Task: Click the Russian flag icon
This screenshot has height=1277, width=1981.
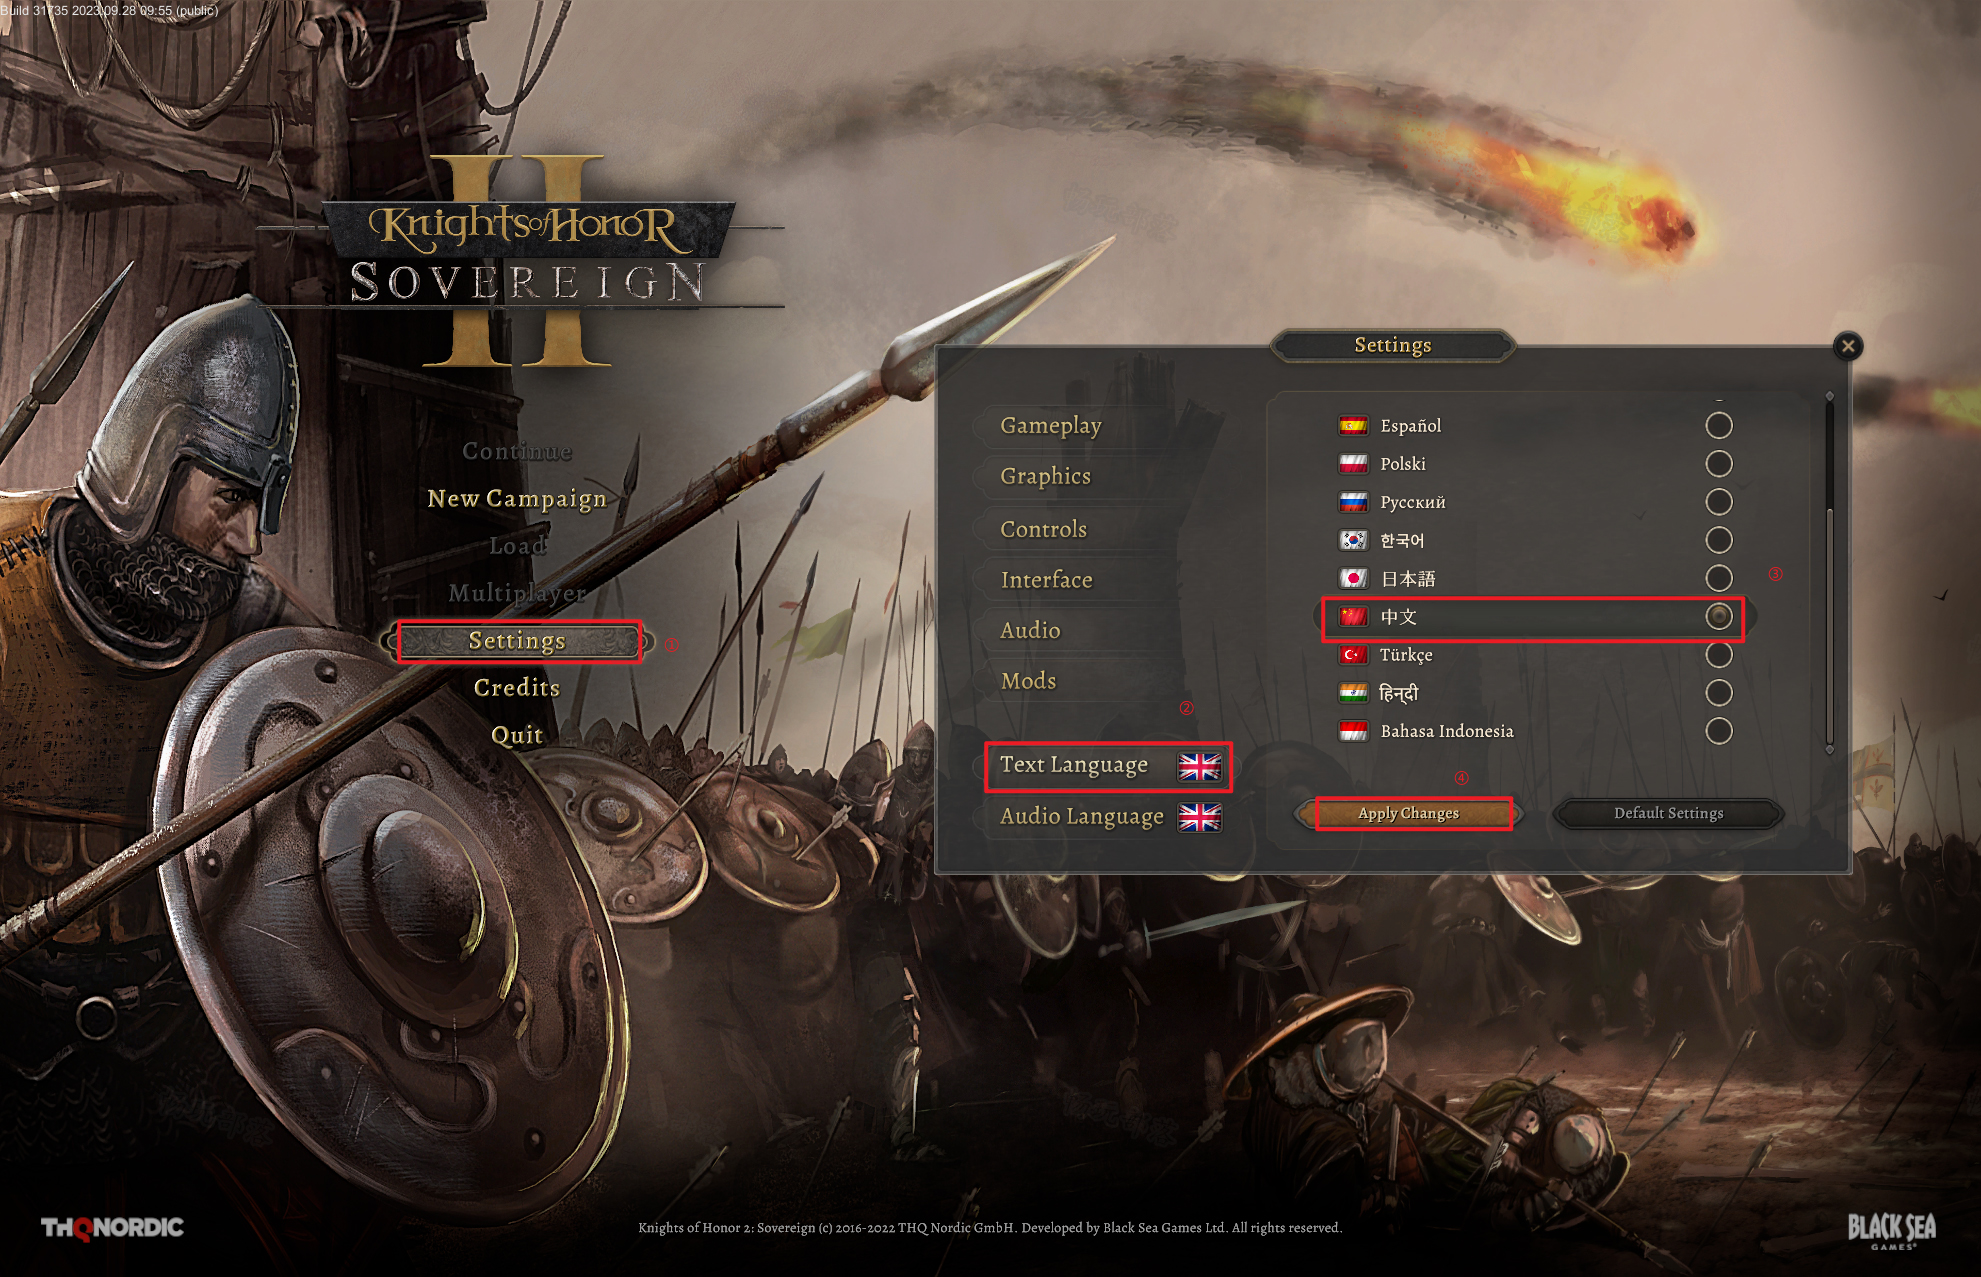Action: pos(1353,502)
